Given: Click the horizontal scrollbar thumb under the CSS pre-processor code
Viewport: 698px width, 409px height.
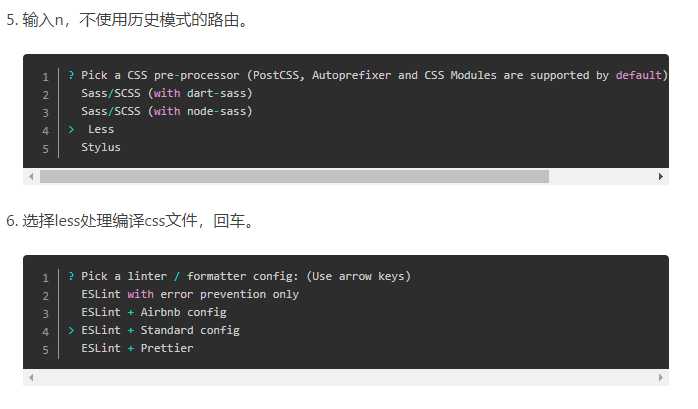Looking at the screenshot, I should 294,177.
